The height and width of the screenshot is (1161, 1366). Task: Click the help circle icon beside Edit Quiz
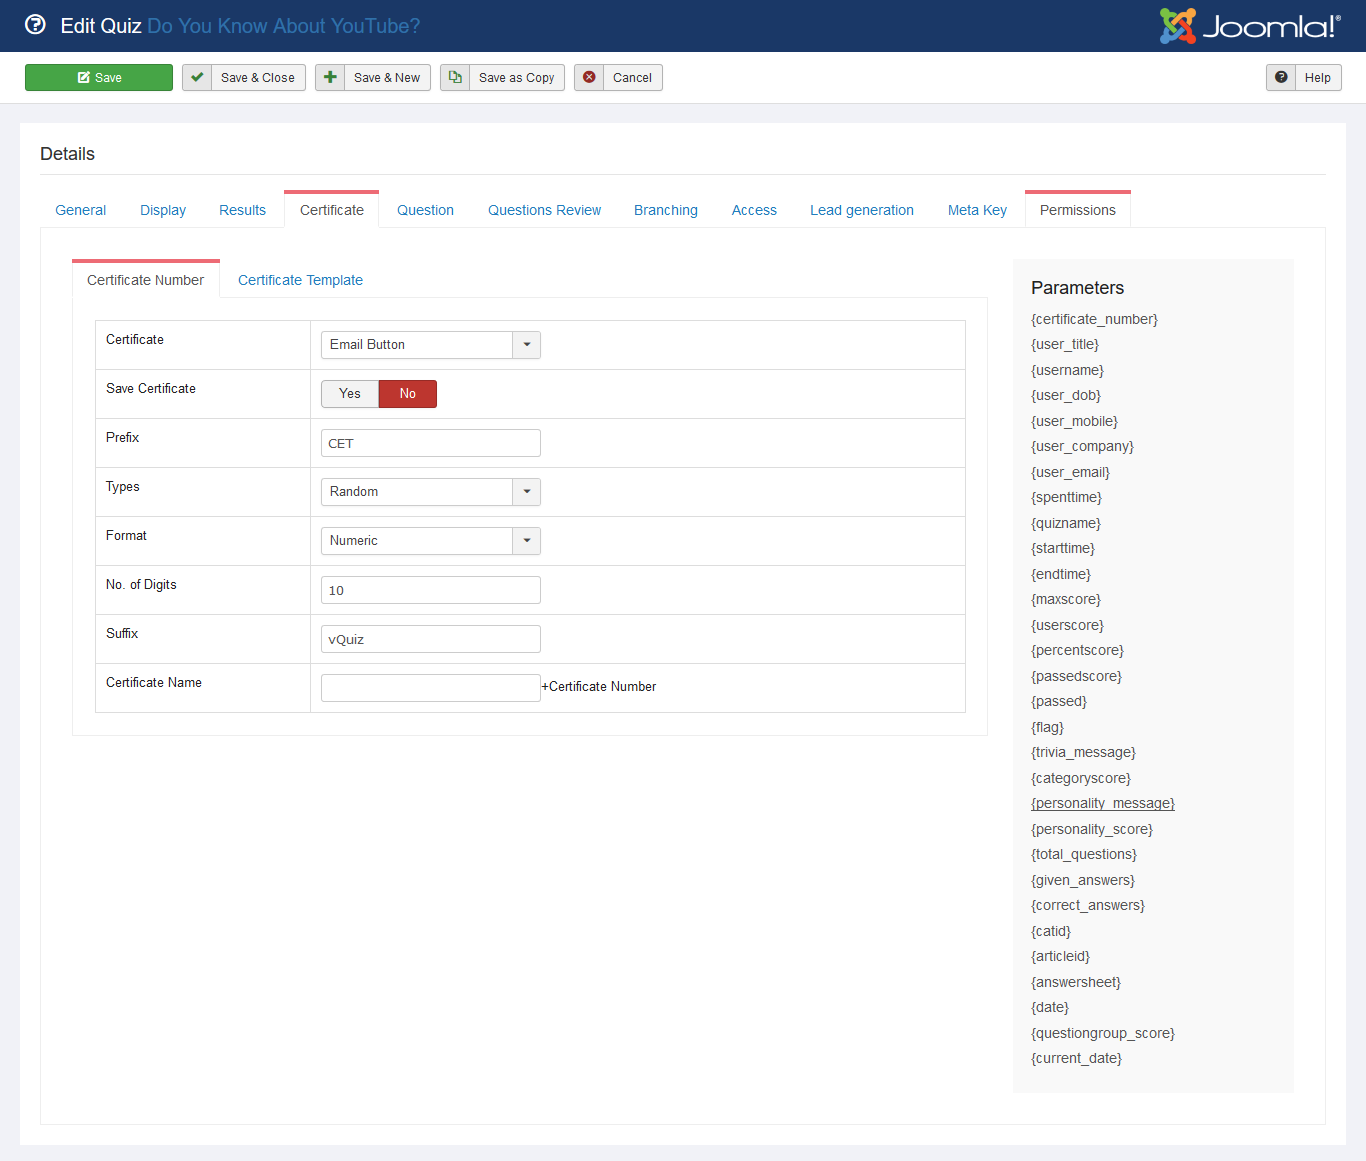coord(35,25)
